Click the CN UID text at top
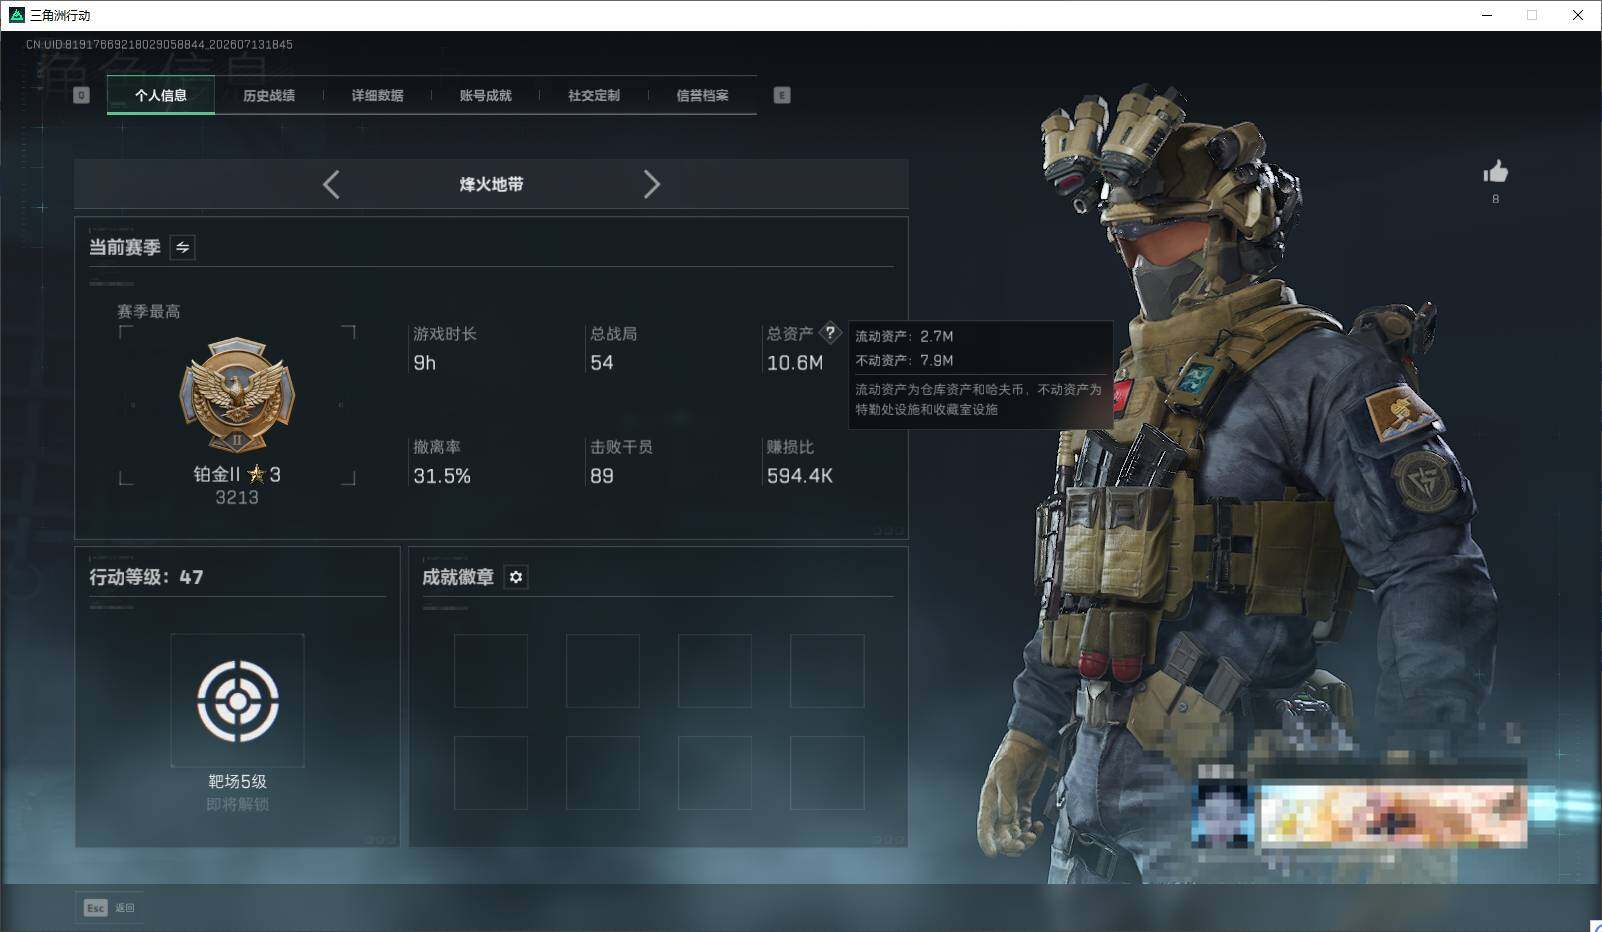1602x932 pixels. click(x=159, y=45)
